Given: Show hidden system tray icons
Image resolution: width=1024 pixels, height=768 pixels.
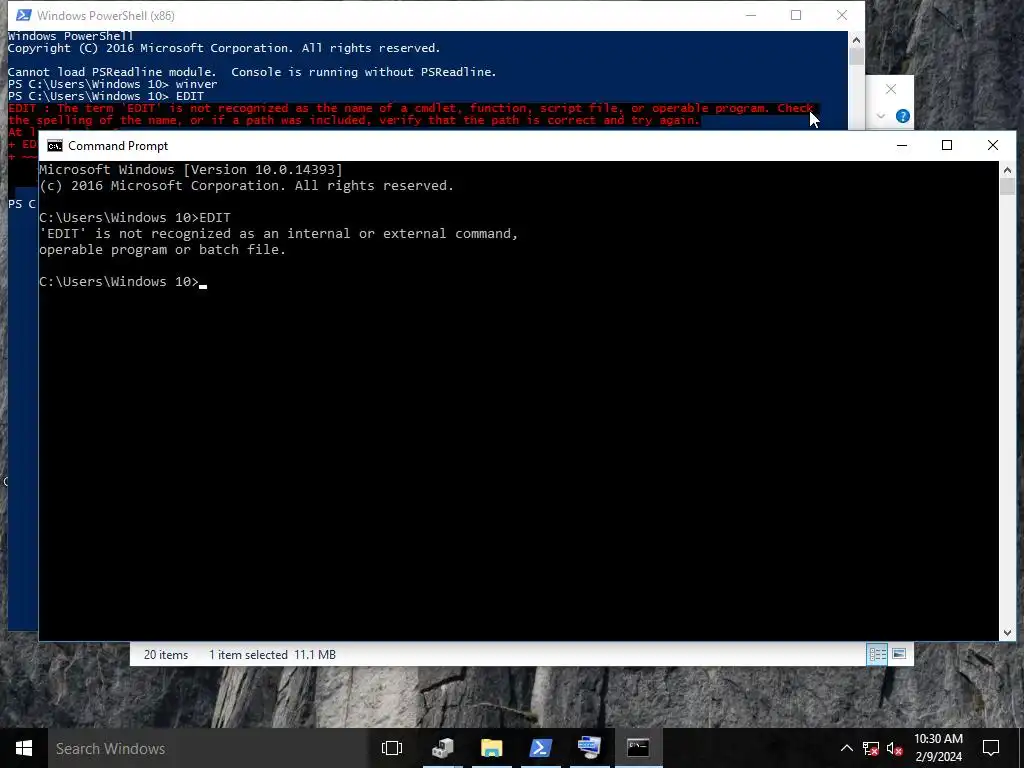Looking at the screenshot, I should coord(846,748).
